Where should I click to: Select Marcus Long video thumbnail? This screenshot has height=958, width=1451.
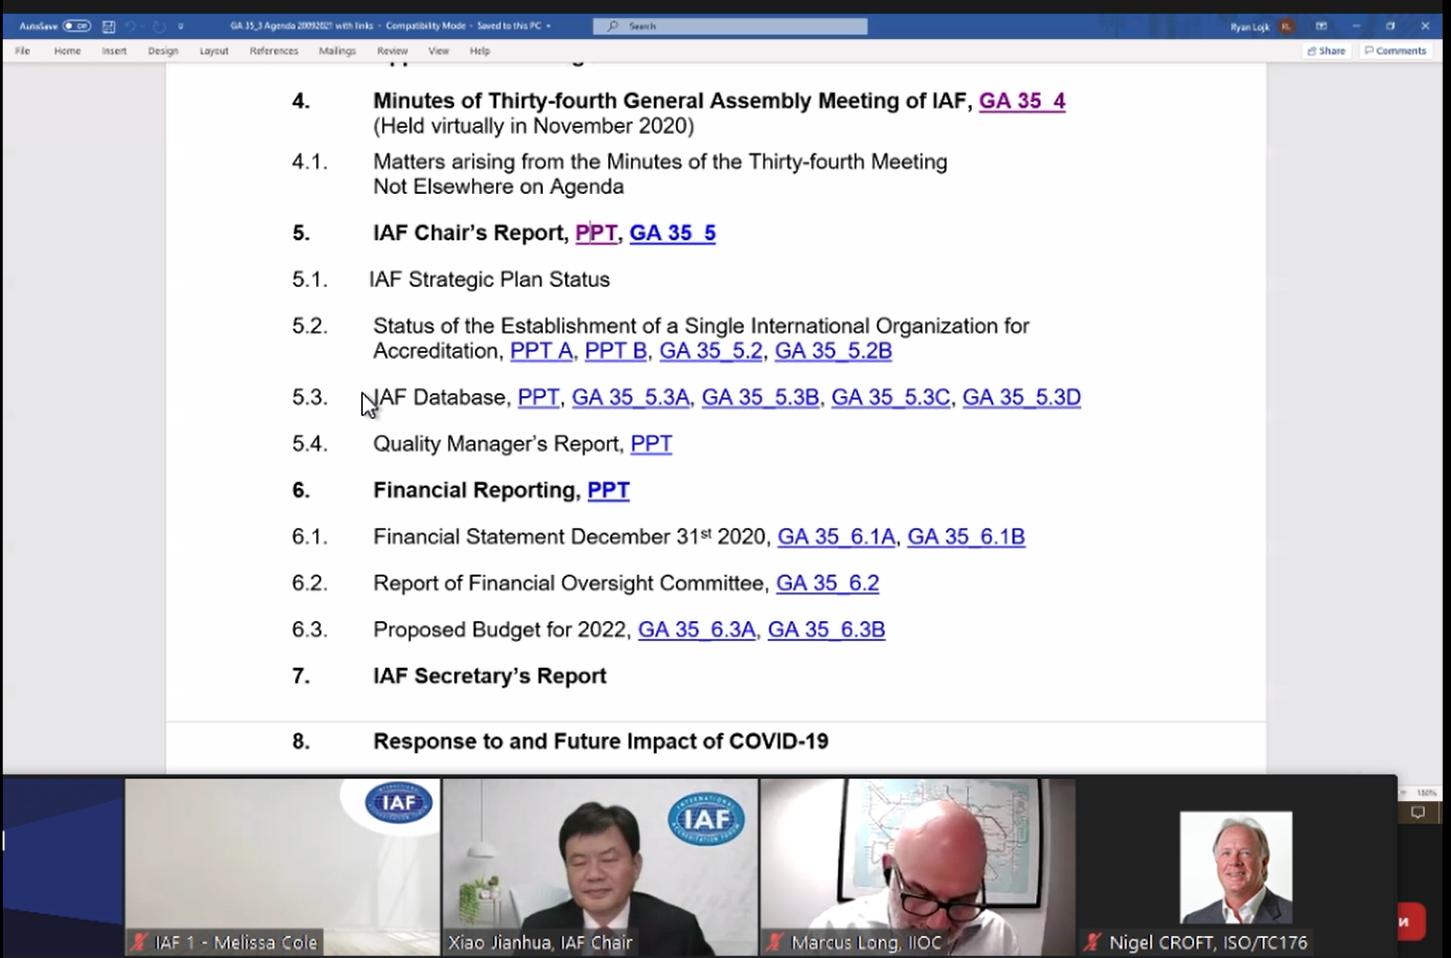point(918,866)
